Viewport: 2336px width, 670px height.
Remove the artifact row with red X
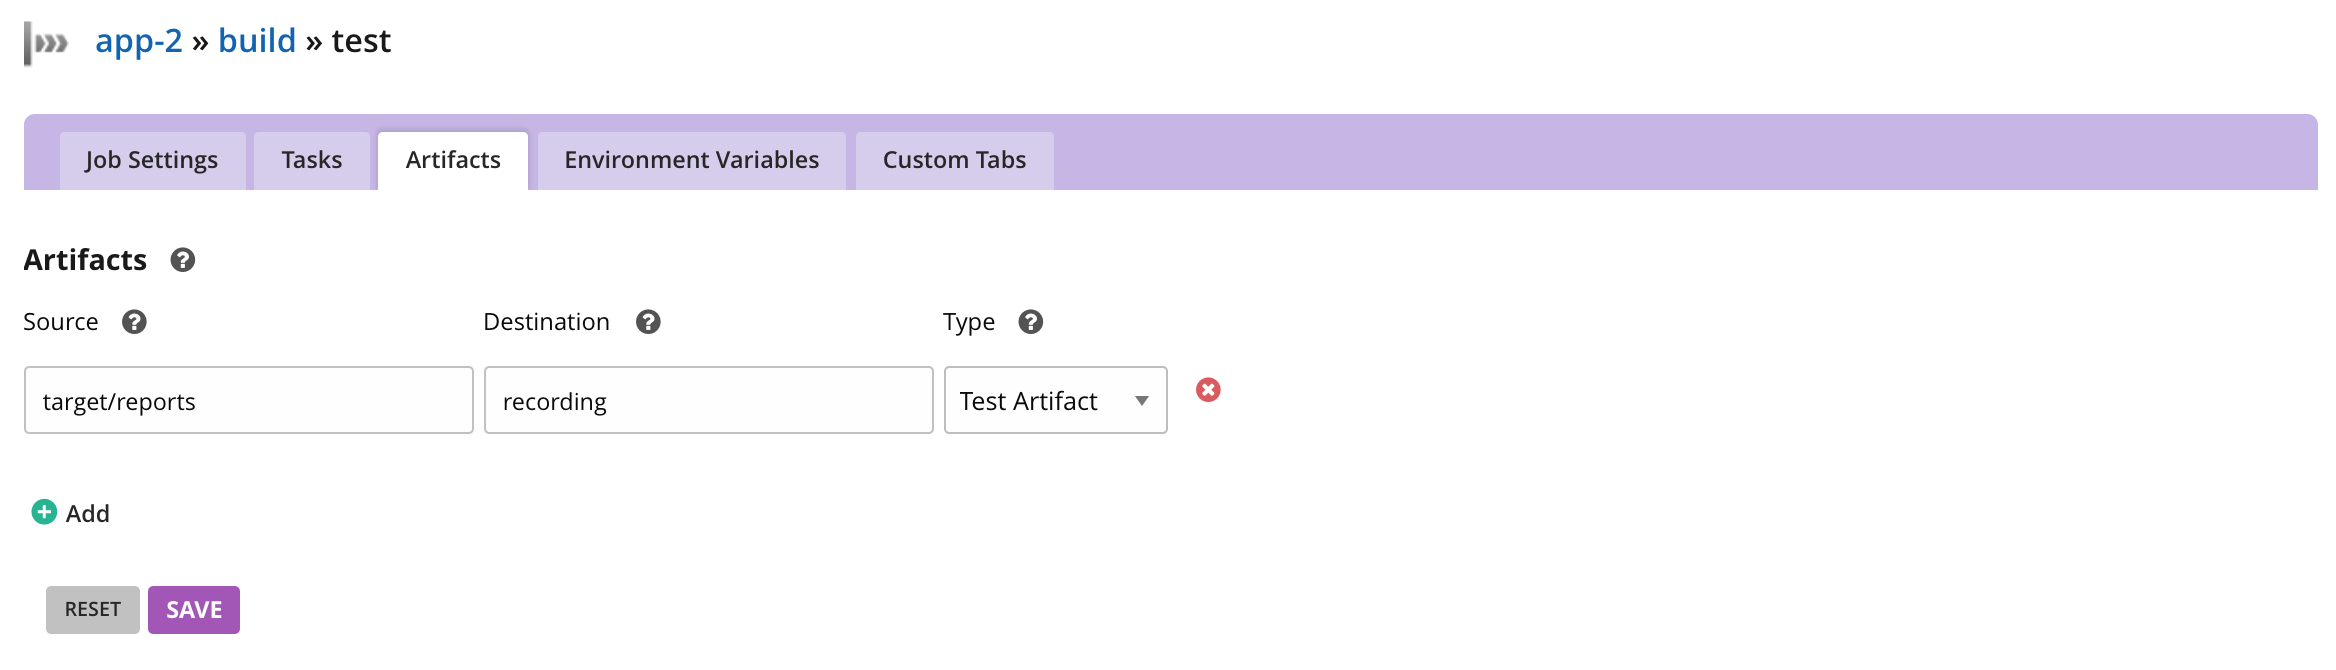(1208, 390)
